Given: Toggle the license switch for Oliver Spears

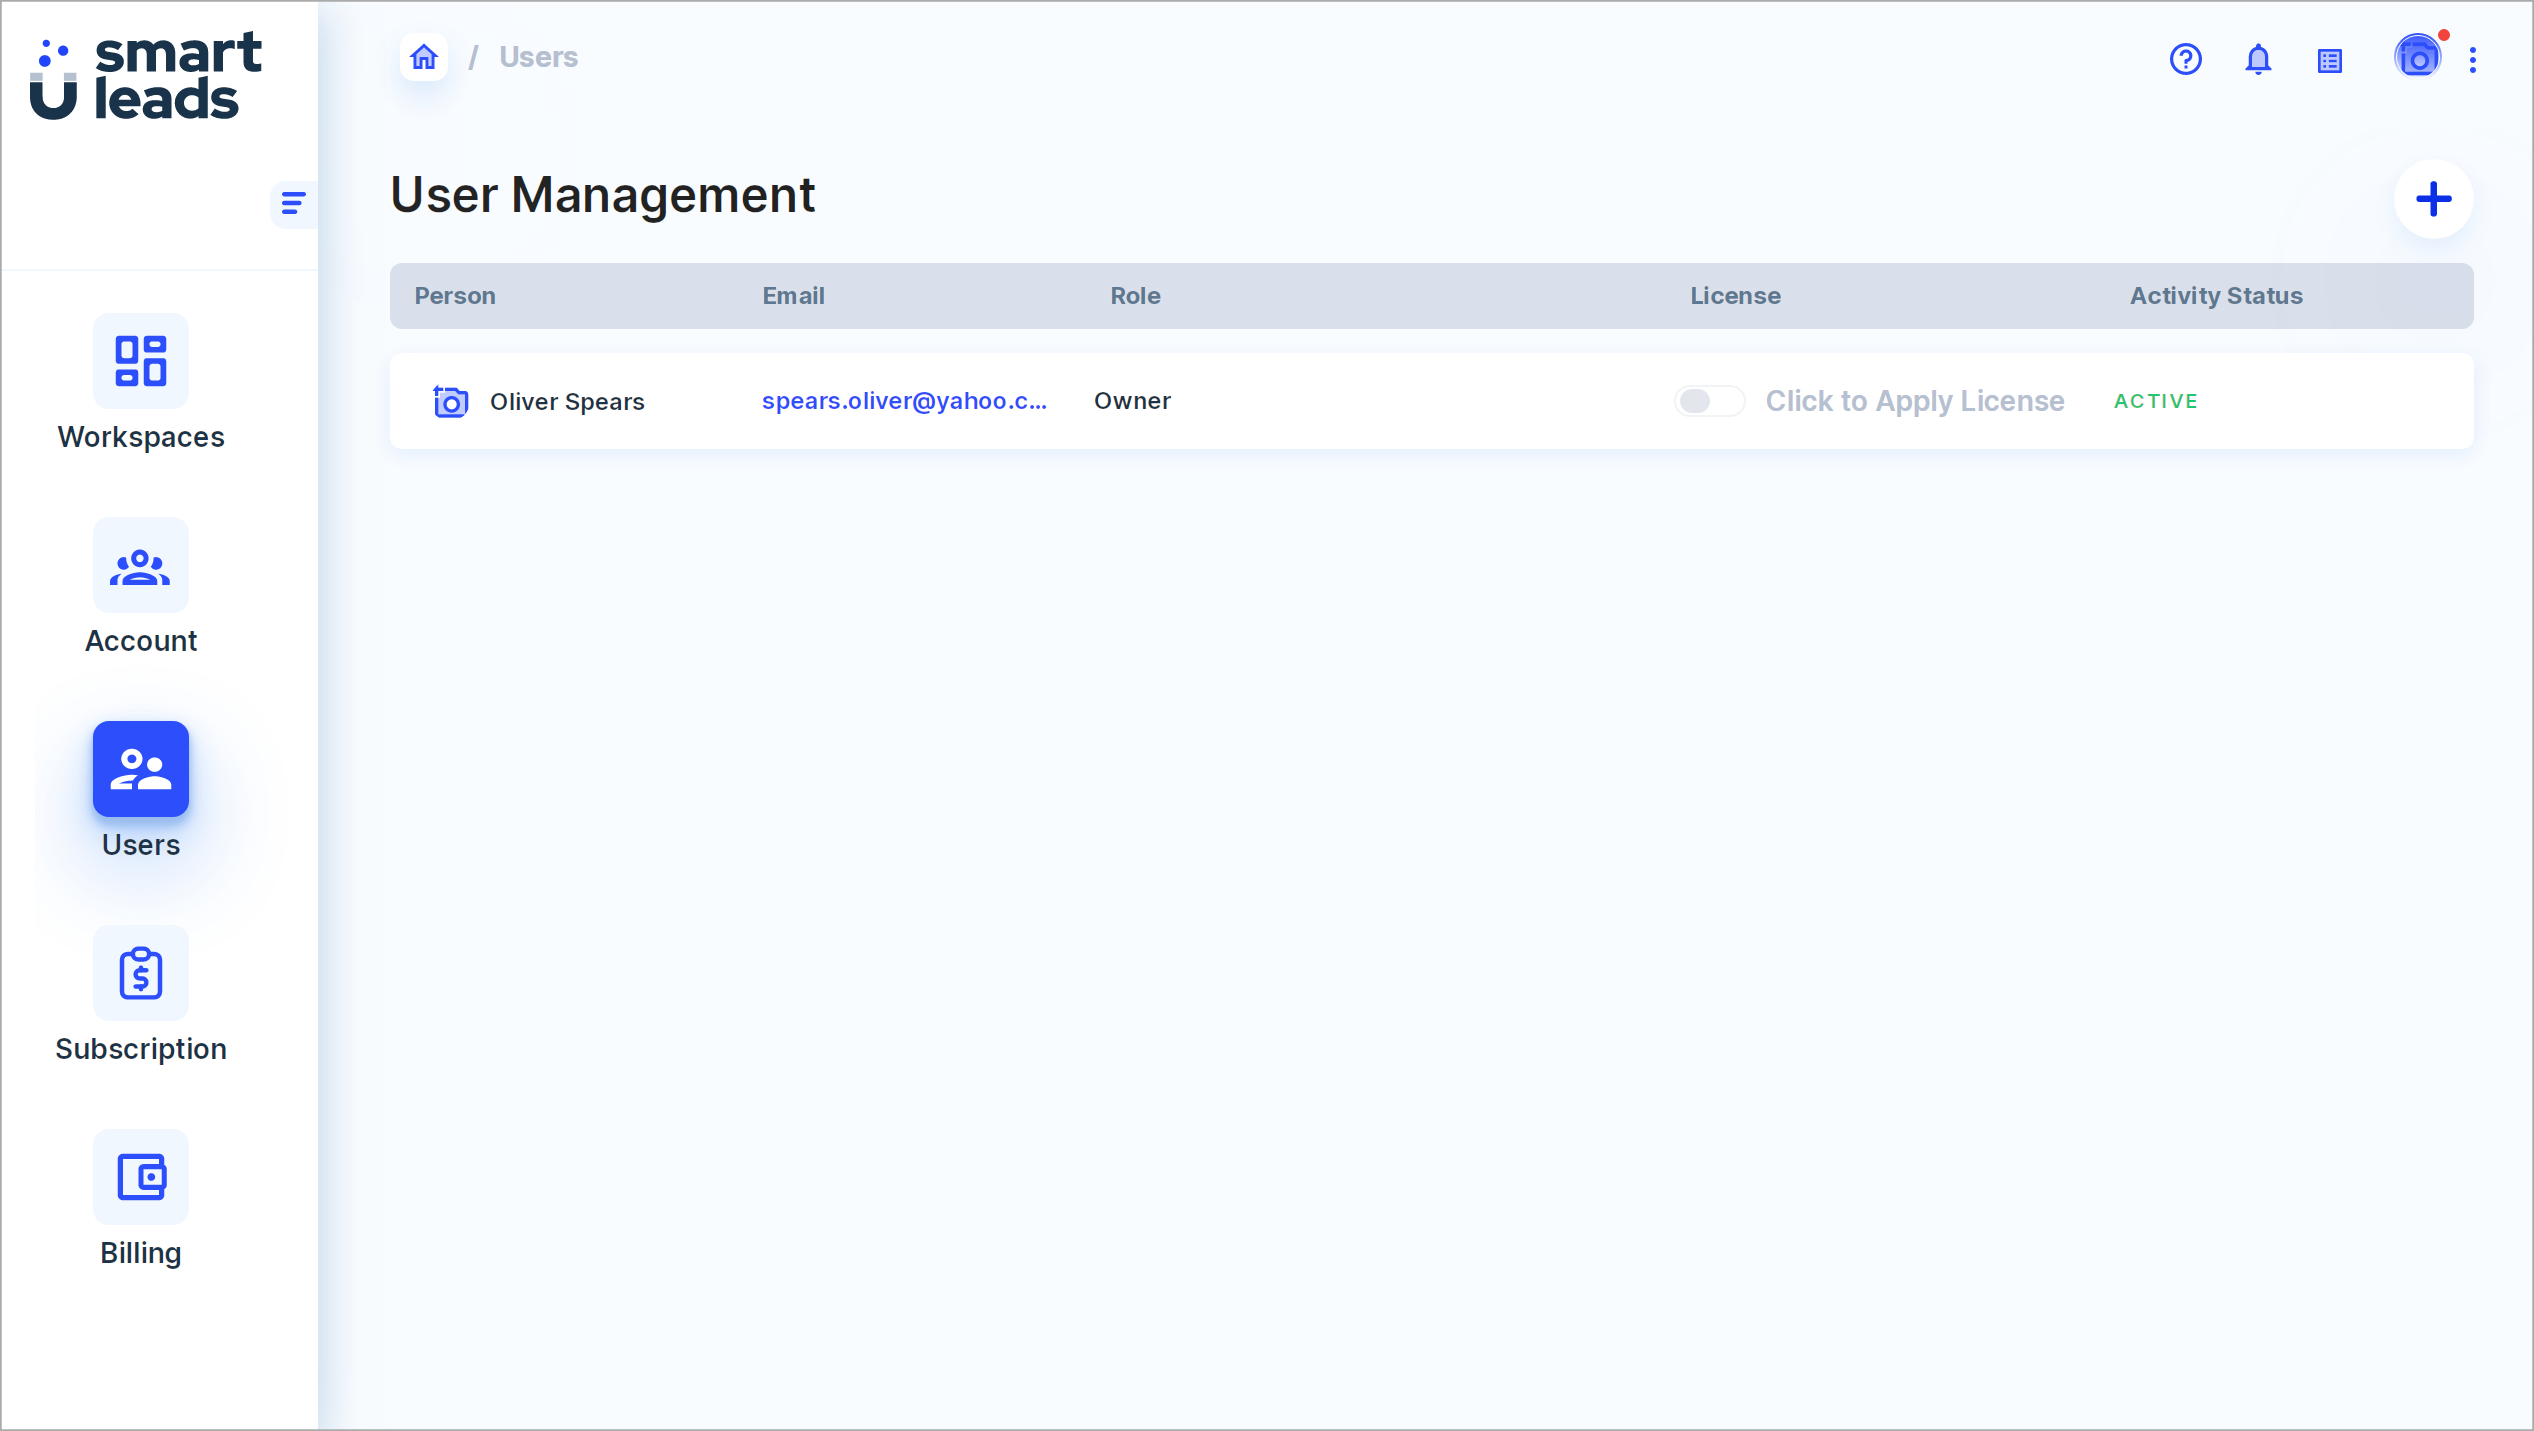Looking at the screenshot, I should click(x=1709, y=401).
